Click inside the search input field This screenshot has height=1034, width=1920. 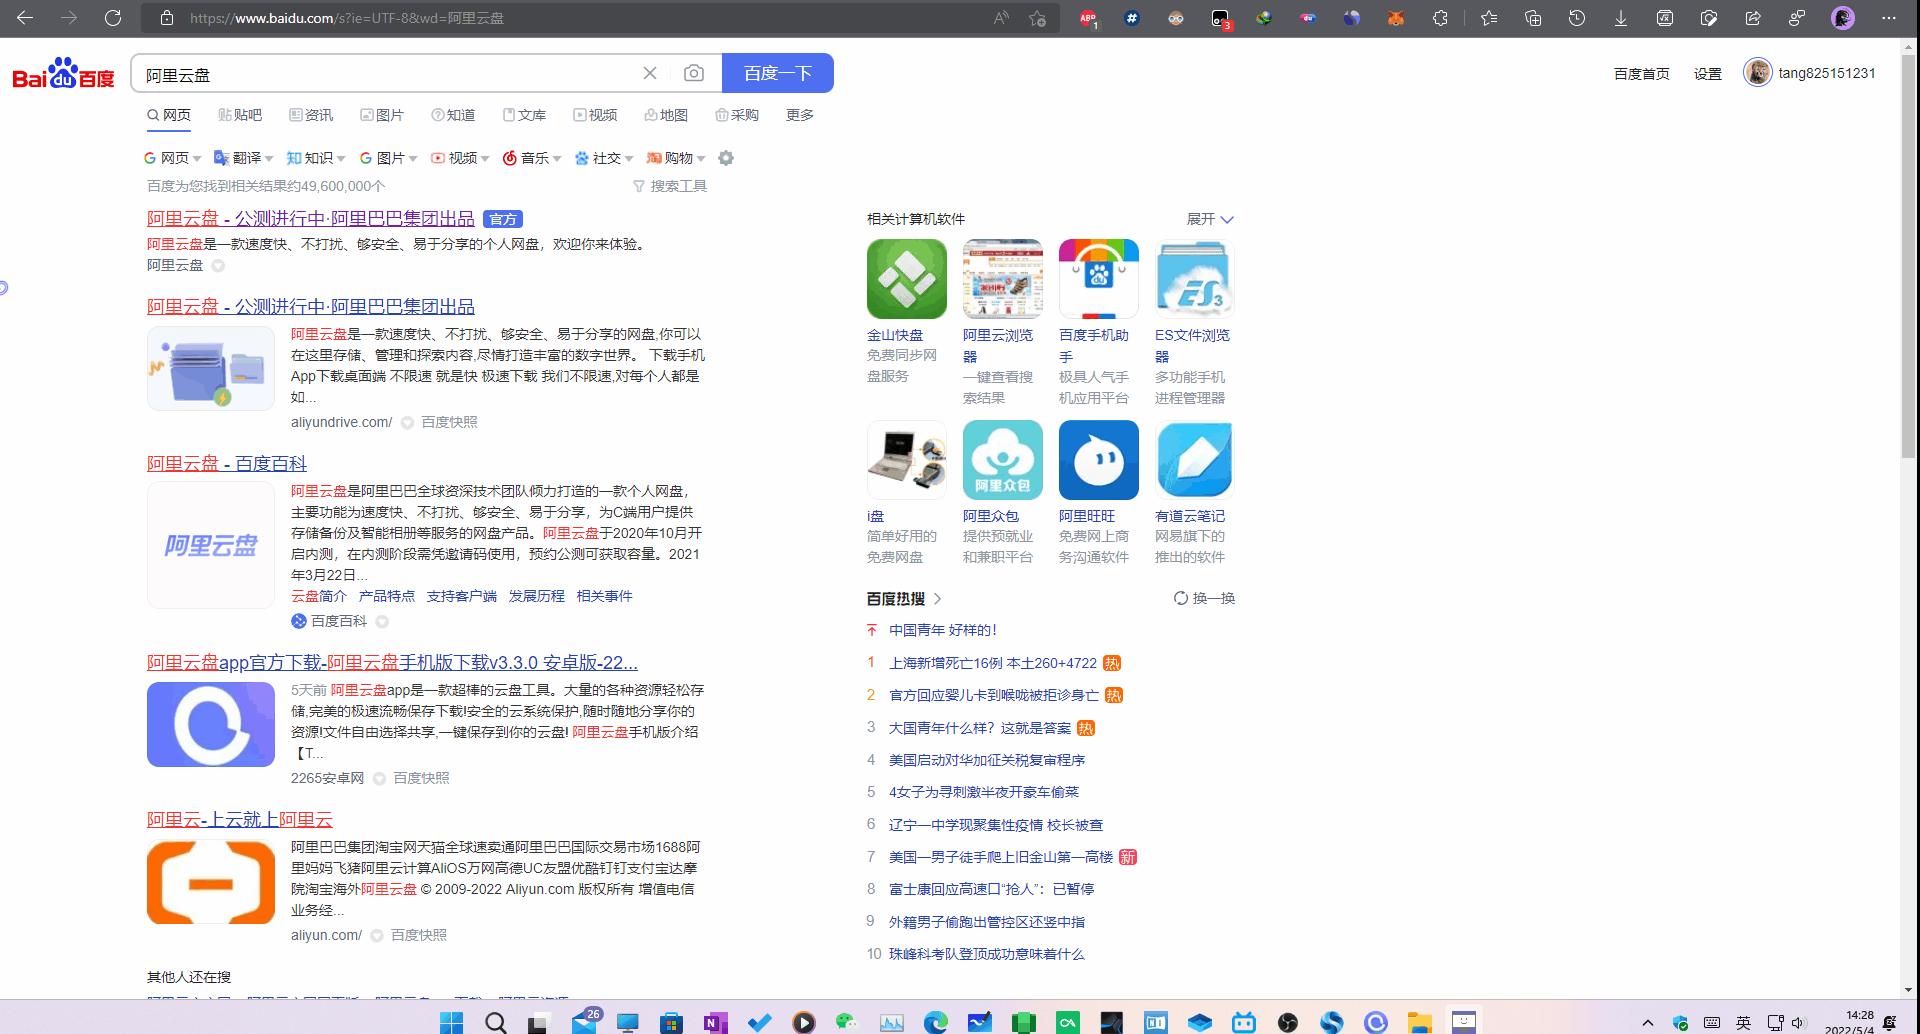pos(400,72)
